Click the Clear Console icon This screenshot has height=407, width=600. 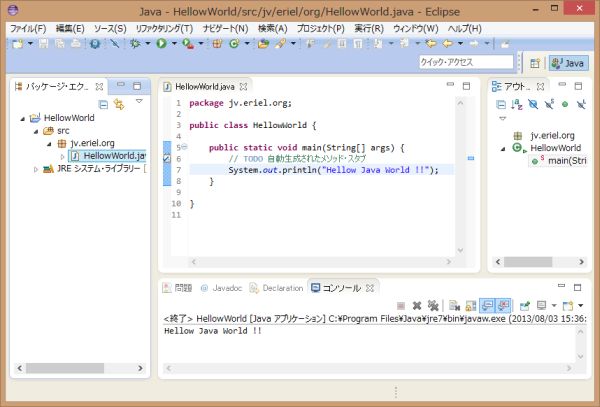[x=454, y=305]
